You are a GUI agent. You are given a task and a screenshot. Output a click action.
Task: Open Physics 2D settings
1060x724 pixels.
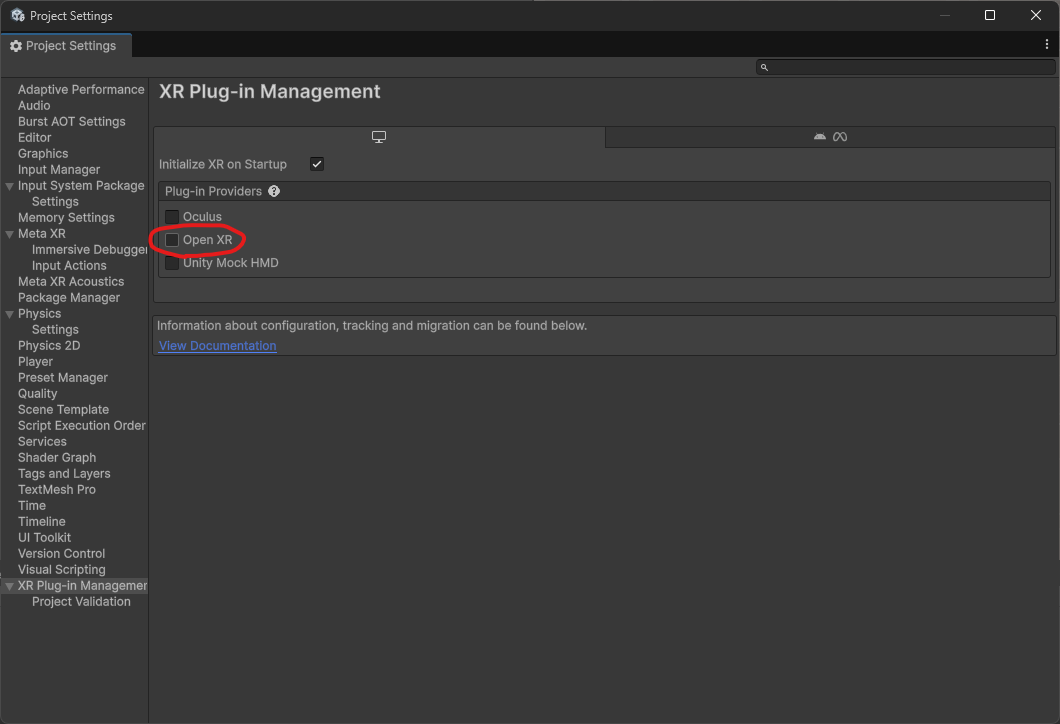tap(49, 345)
